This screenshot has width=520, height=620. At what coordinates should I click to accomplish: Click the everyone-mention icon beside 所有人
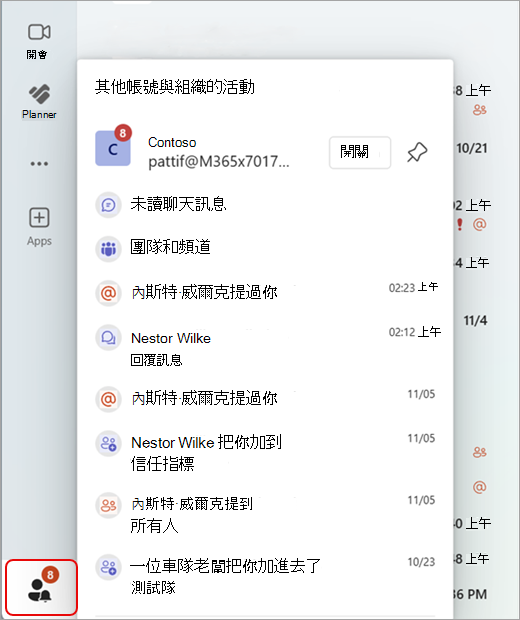pyautogui.click(x=108, y=505)
